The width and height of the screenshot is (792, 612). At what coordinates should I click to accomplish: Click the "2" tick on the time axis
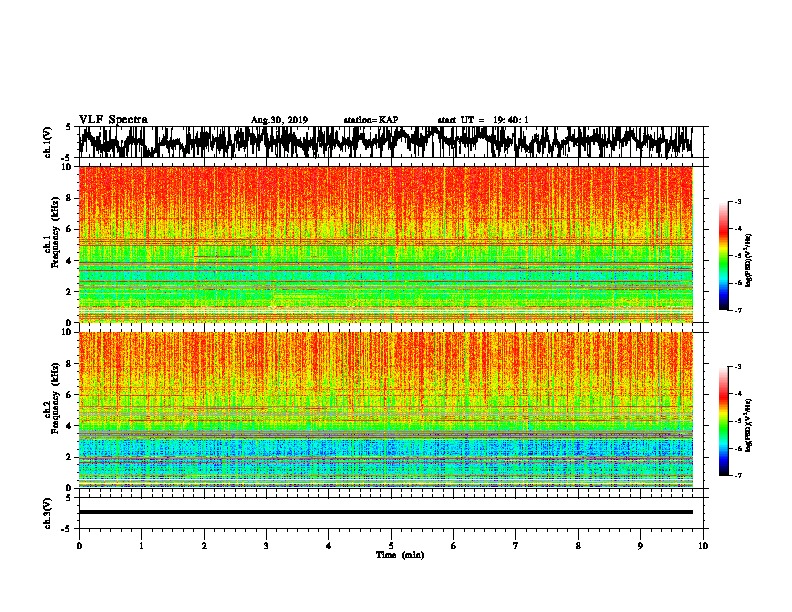[x=204, y=546]
